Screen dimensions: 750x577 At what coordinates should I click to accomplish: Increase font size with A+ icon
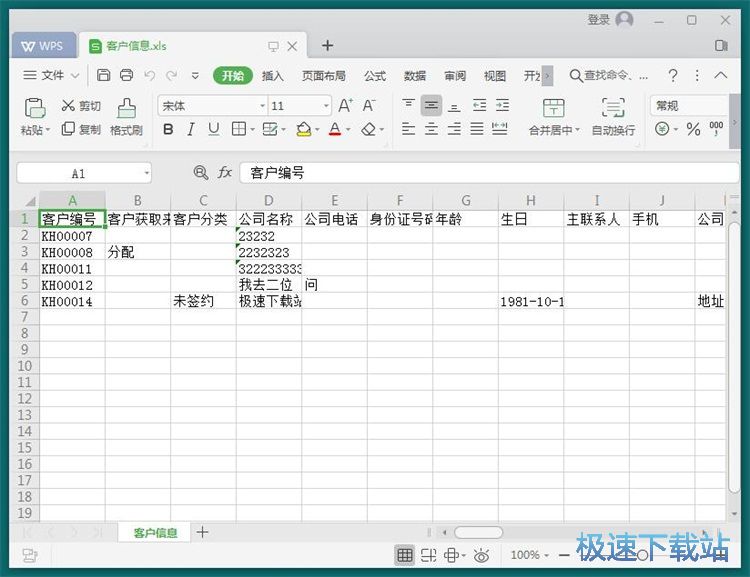pyautogui.click(x=345, y=105)
